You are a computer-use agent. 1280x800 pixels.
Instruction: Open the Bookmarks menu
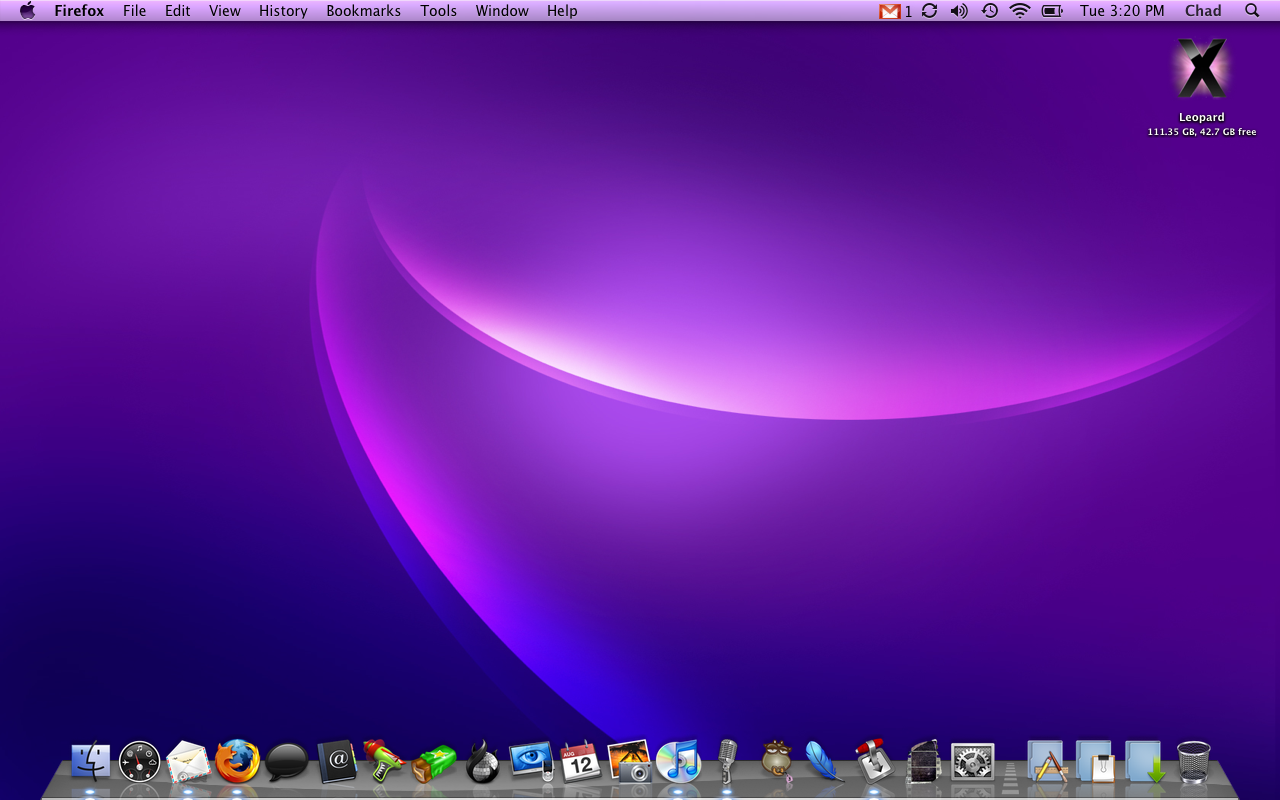point(363,11)
